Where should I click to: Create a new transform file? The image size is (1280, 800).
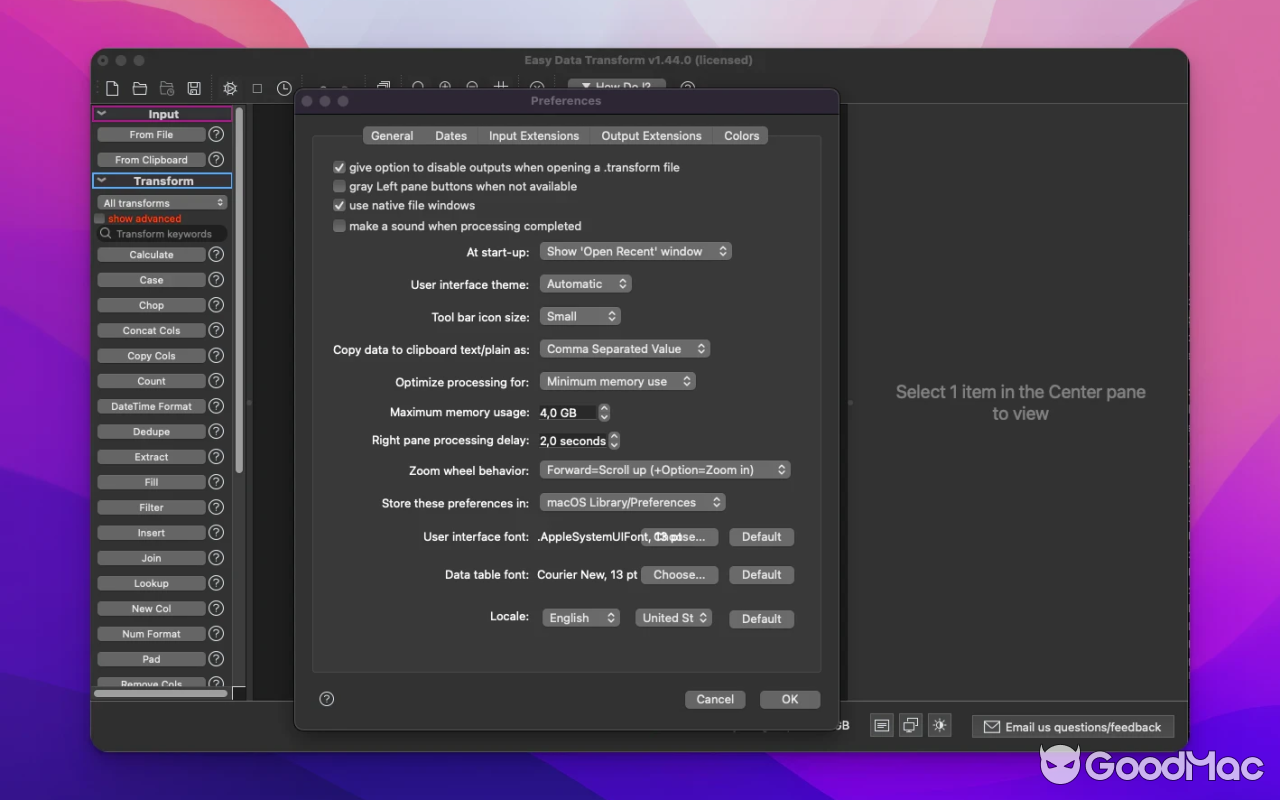pyautogui.click(x=112, y=87)
